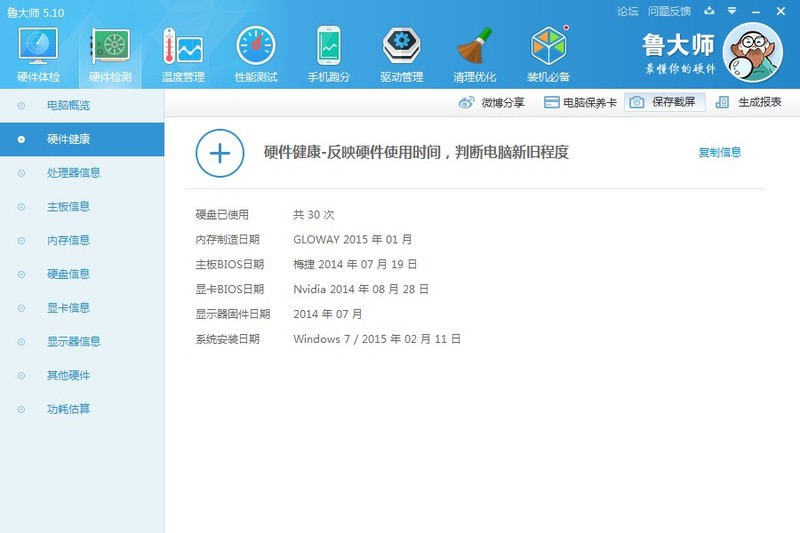This screenshot has height=533, width=800.
Task: Click value 梅捷 2014 年 07 月 19 日
Action: point(355,264)
